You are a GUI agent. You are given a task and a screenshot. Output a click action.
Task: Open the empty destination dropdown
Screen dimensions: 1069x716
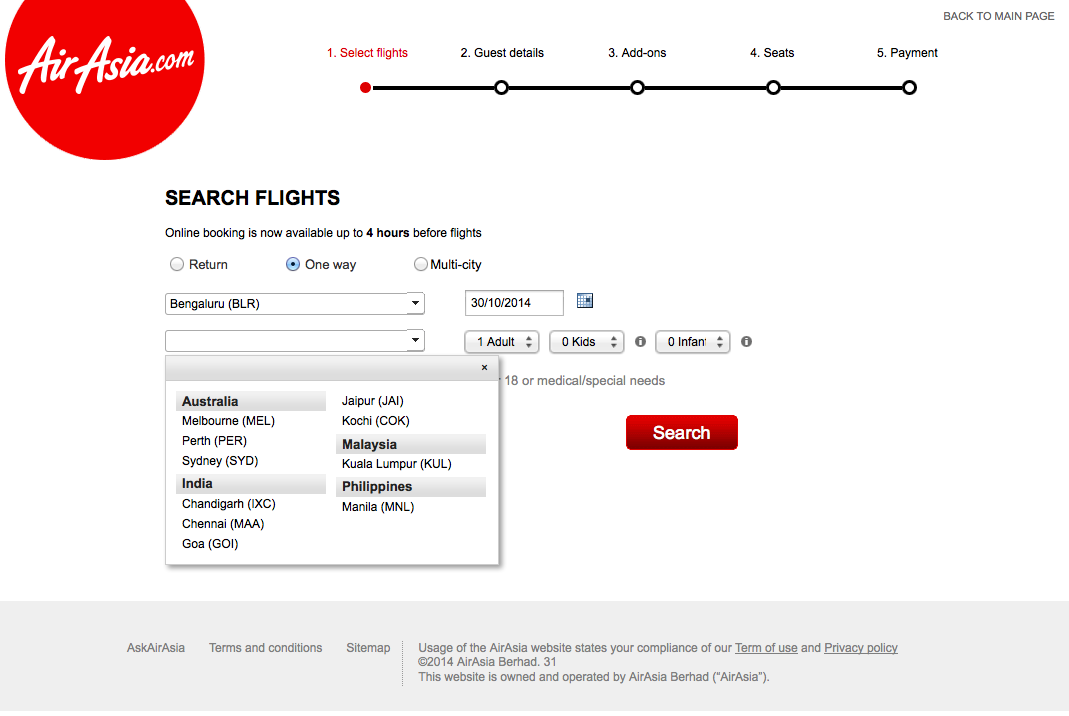(x=295, y=340)
